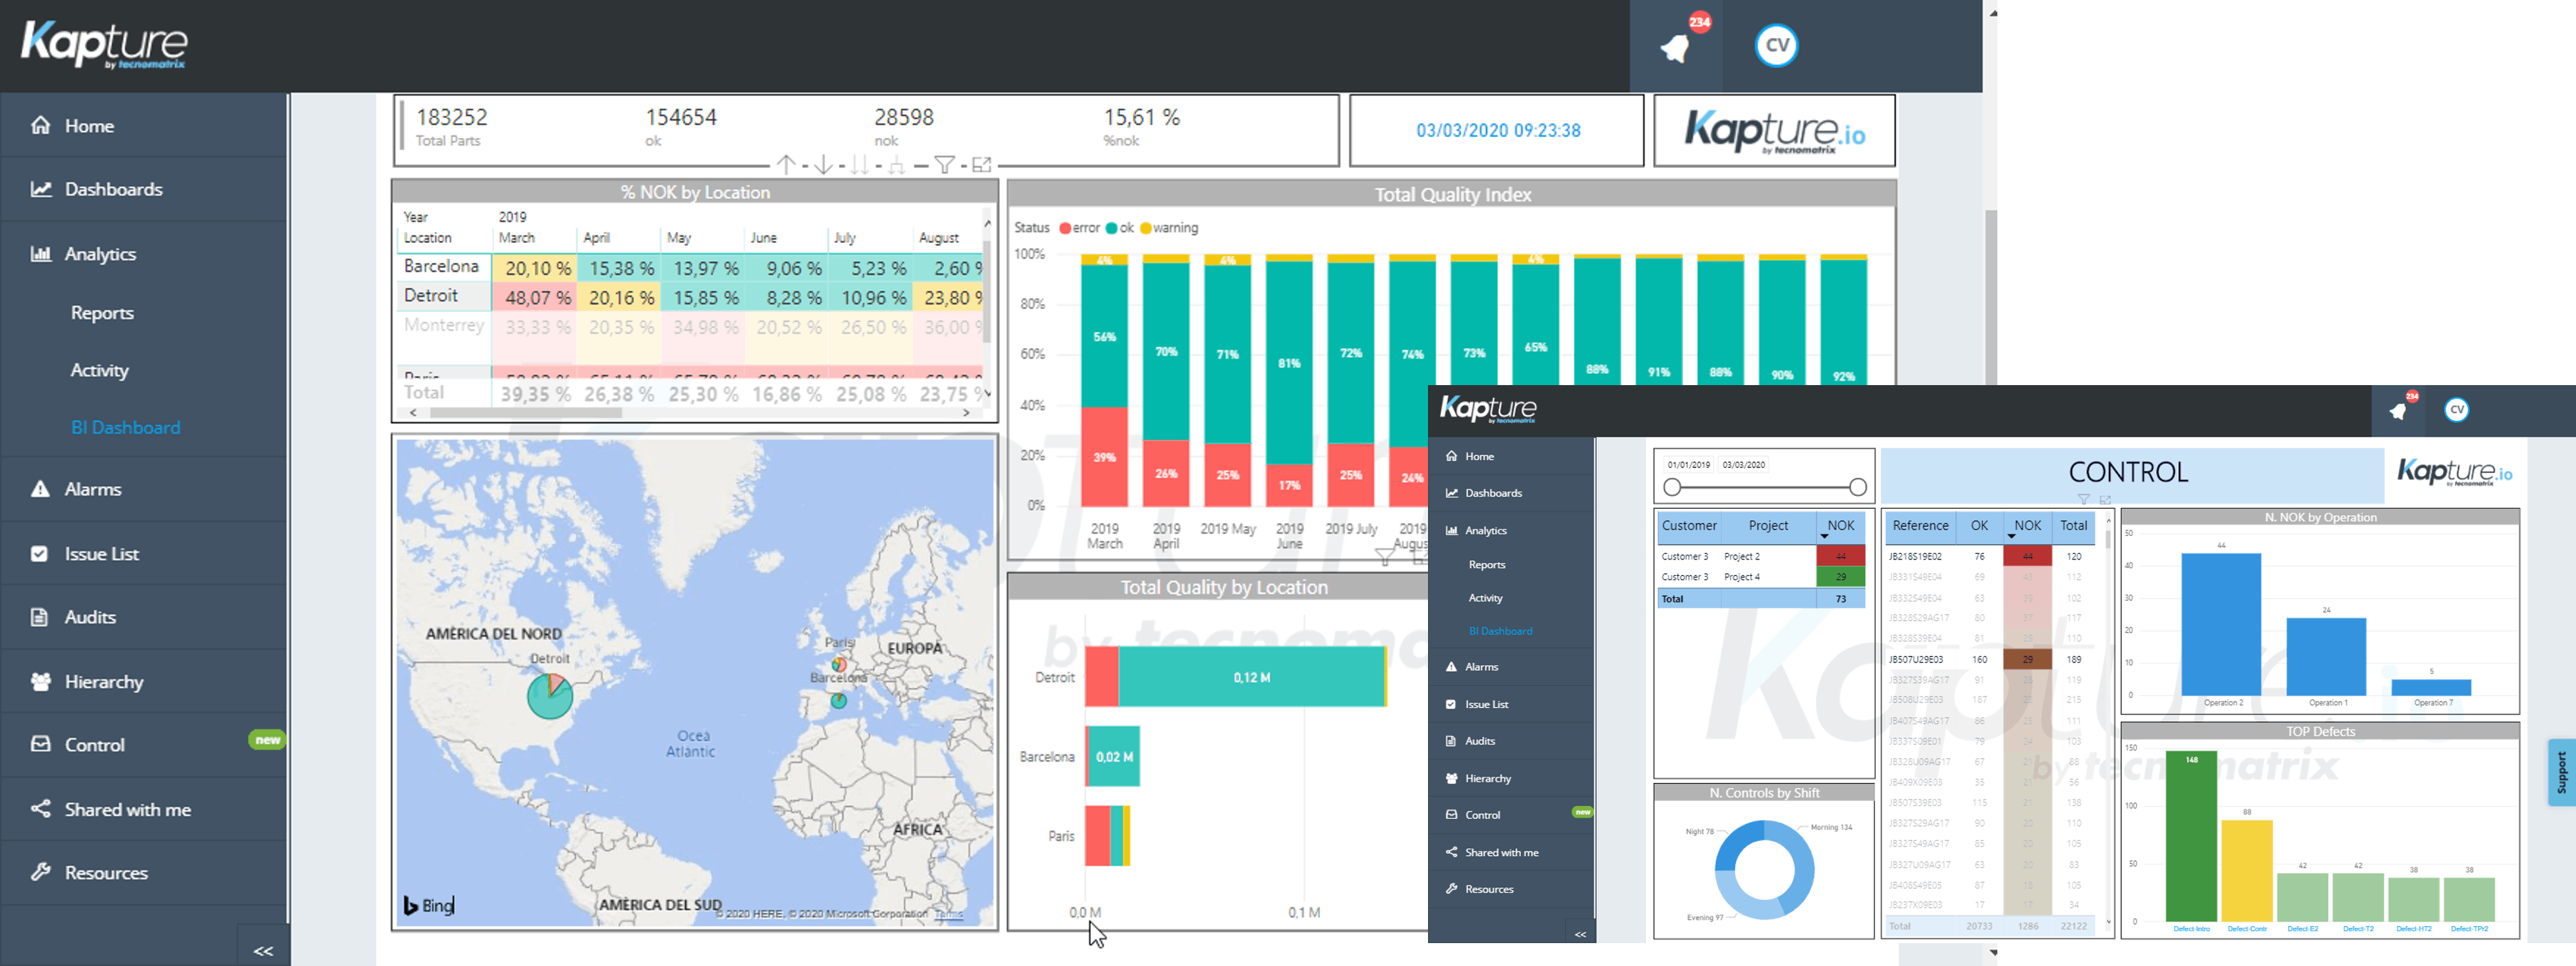Click the drill down arrow icon
2576x966 pixels.
[823, 164]
